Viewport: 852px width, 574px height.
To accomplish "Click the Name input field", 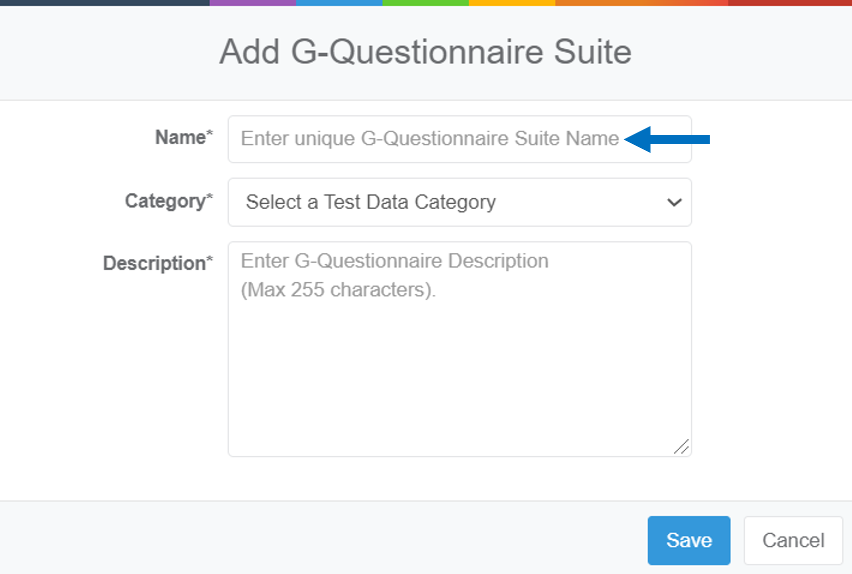I will point(460,139).
